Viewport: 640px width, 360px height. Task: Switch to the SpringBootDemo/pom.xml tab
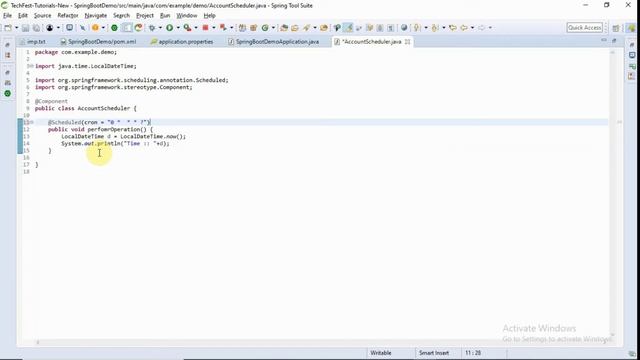(98, 42)
